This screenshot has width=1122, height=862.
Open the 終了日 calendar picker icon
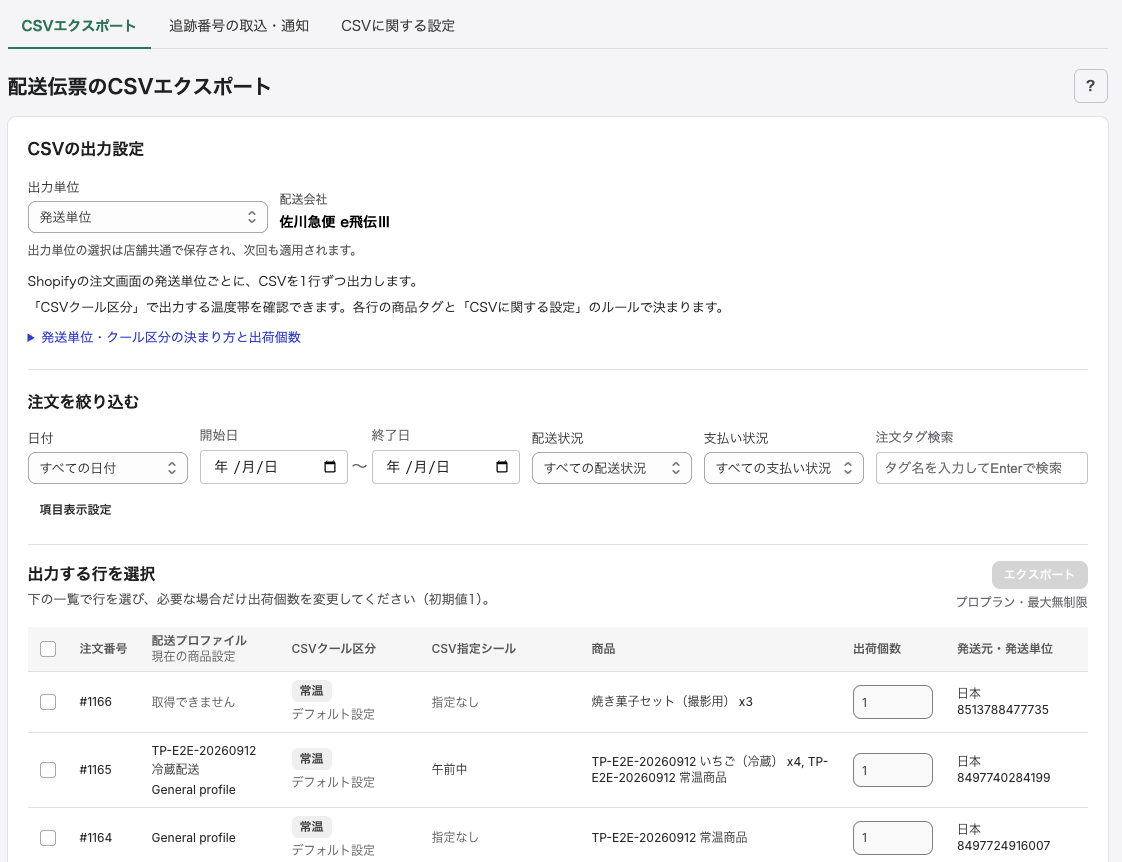[x=502, y=467]
